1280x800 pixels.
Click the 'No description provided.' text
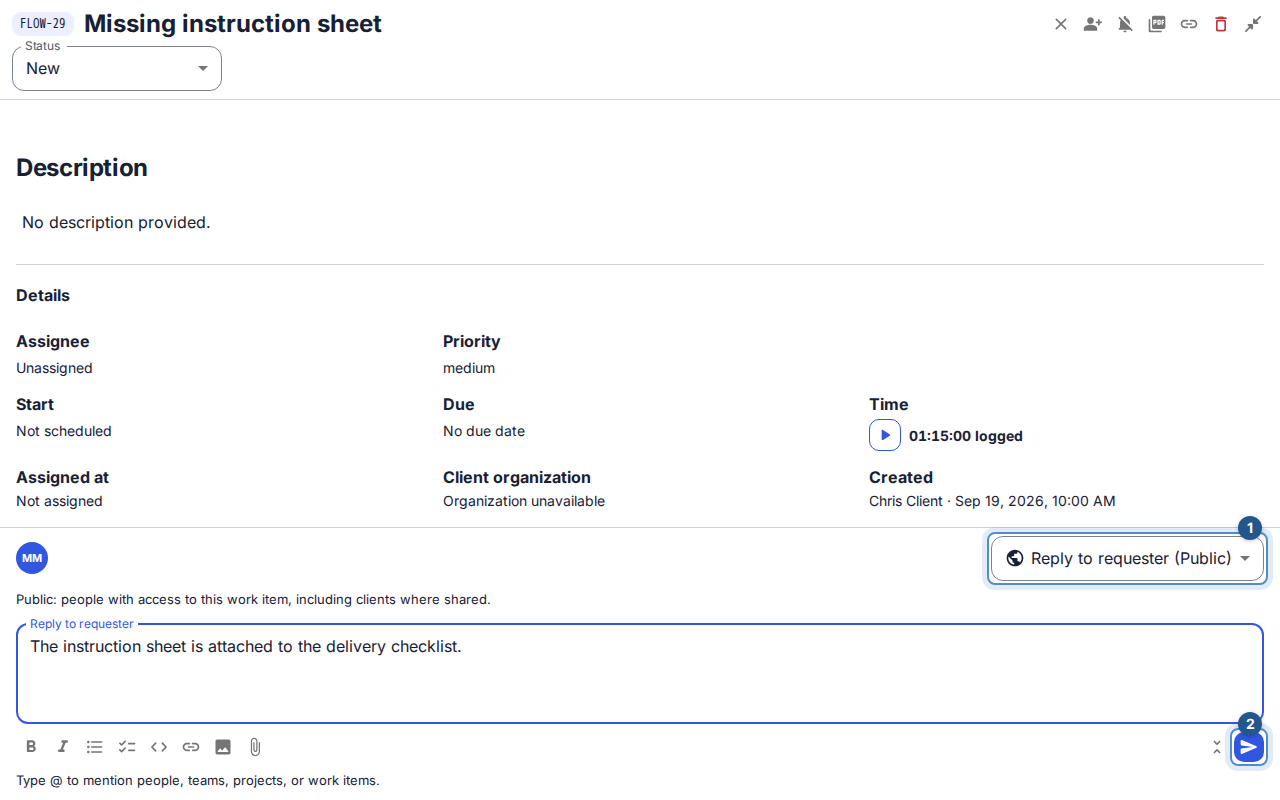point(116,222)
